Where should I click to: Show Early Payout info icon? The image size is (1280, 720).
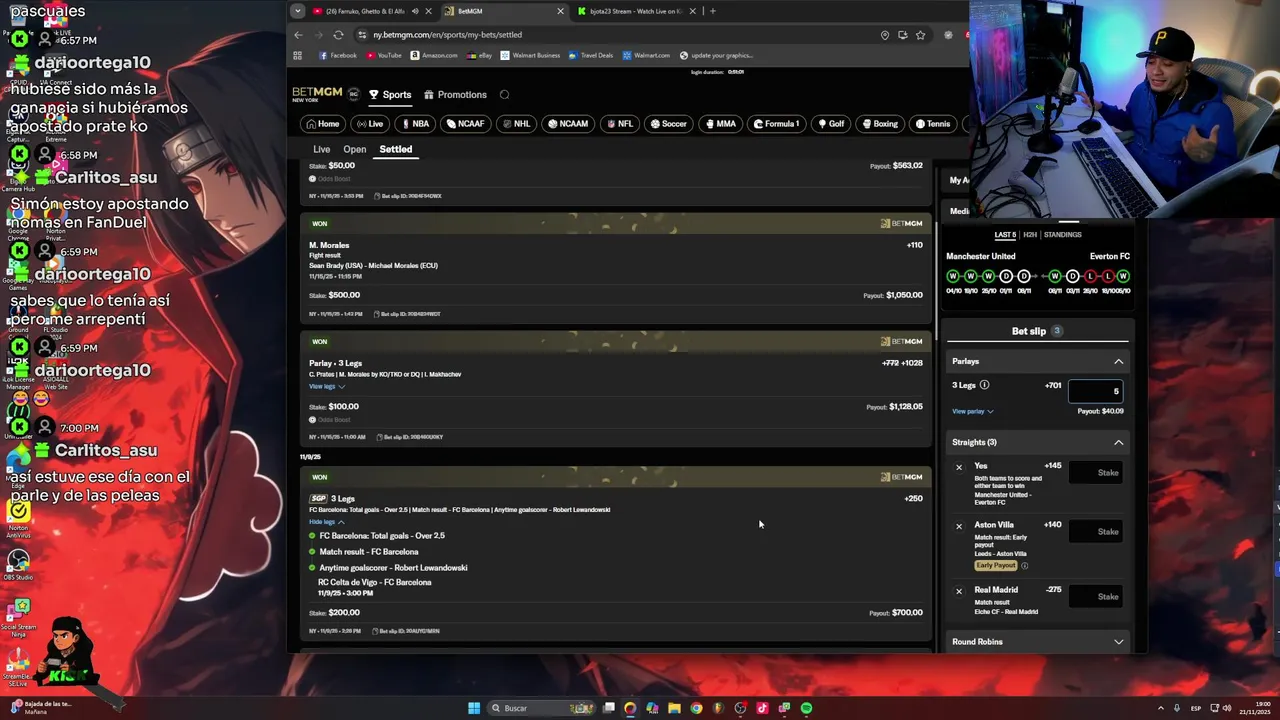1024,566
